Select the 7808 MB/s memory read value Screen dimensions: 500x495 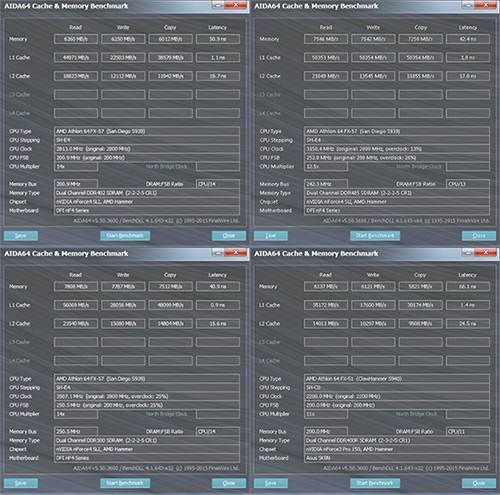pos(76,286)
